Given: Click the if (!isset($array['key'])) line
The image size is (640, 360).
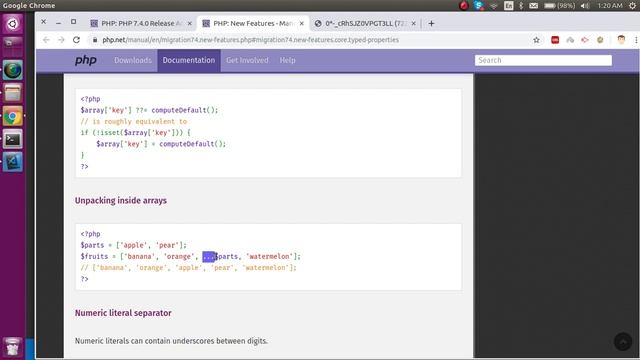Looking at the screenshot, I should (x=136, y=132).
